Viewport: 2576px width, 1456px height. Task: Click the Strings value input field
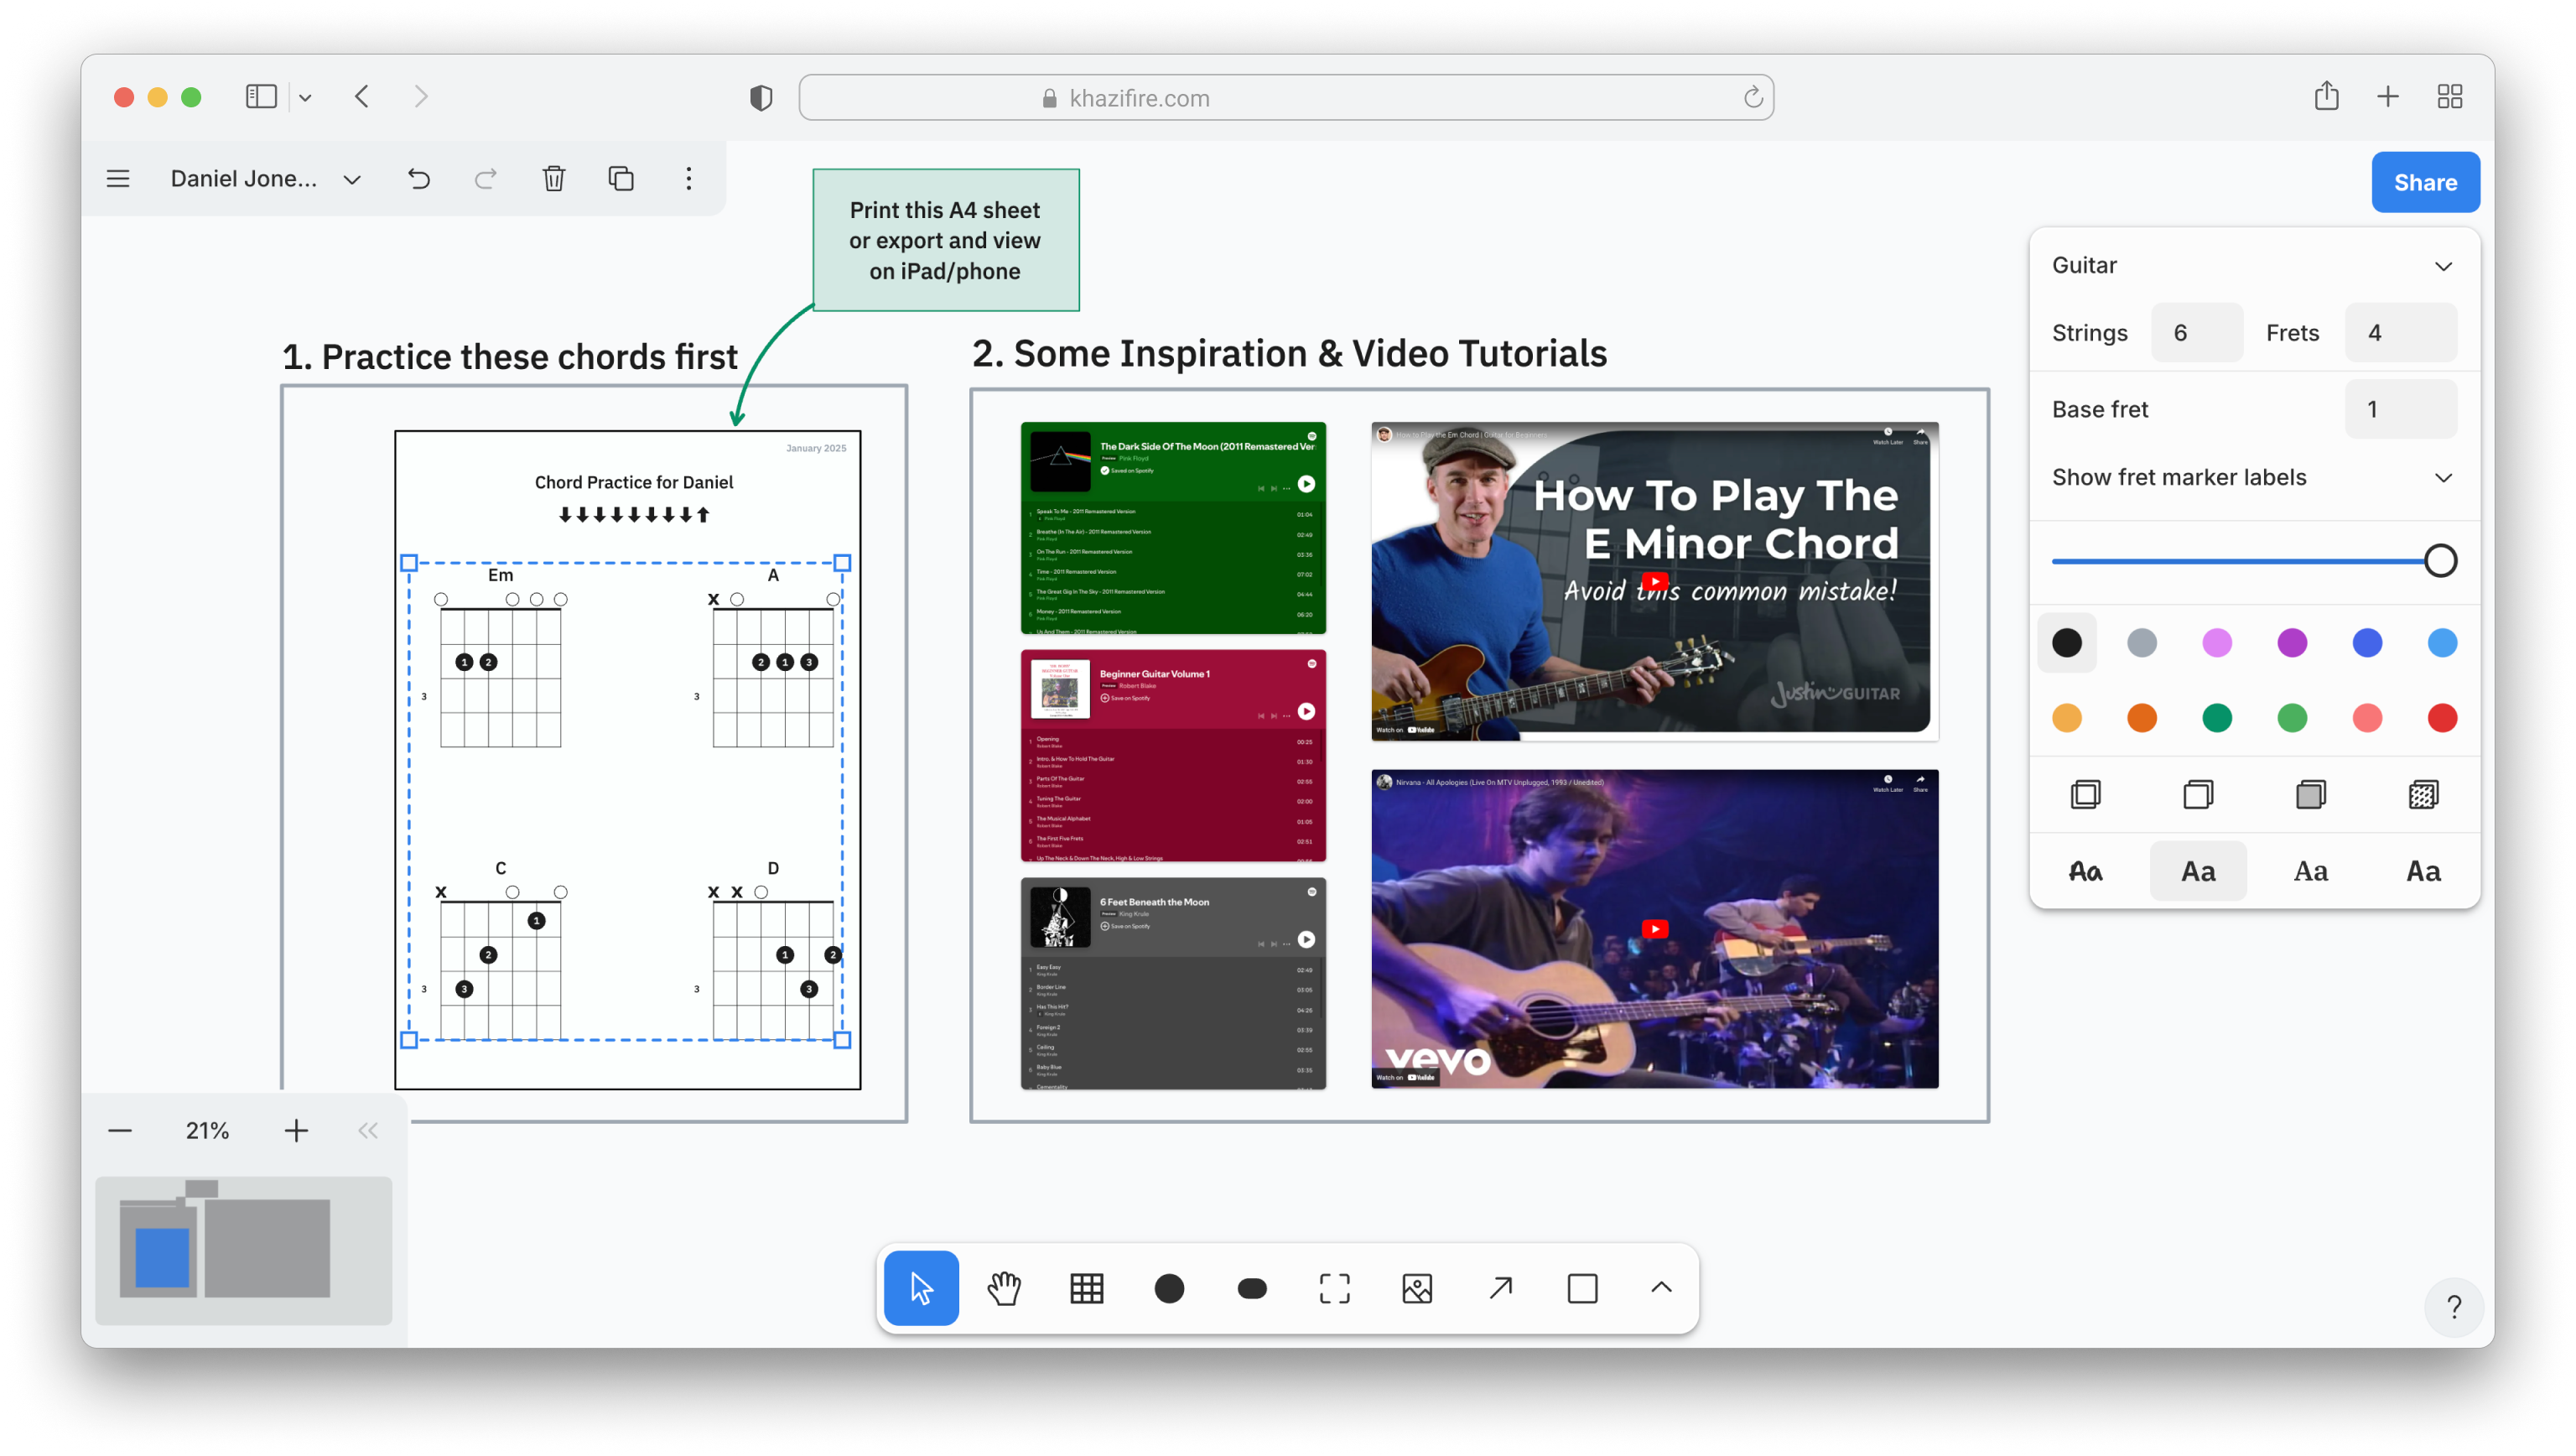pos(2196,332)
